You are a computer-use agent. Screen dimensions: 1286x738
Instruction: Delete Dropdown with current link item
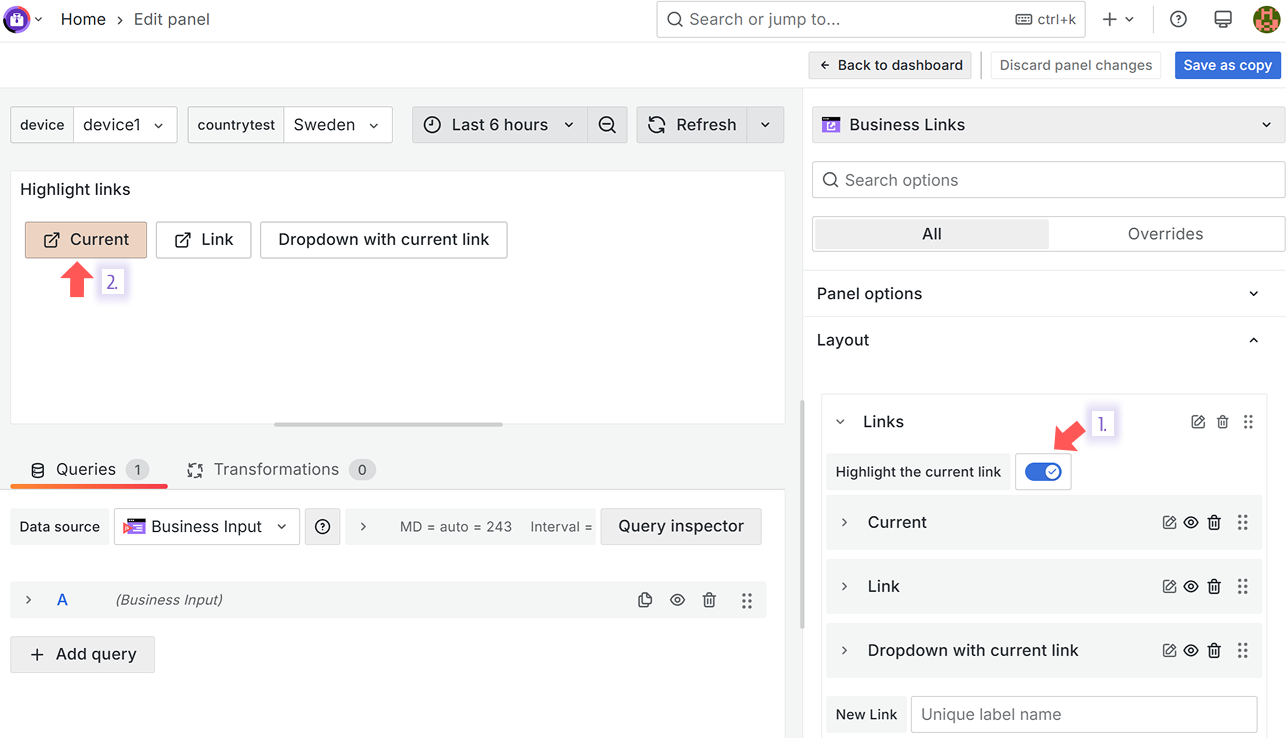1214,650
